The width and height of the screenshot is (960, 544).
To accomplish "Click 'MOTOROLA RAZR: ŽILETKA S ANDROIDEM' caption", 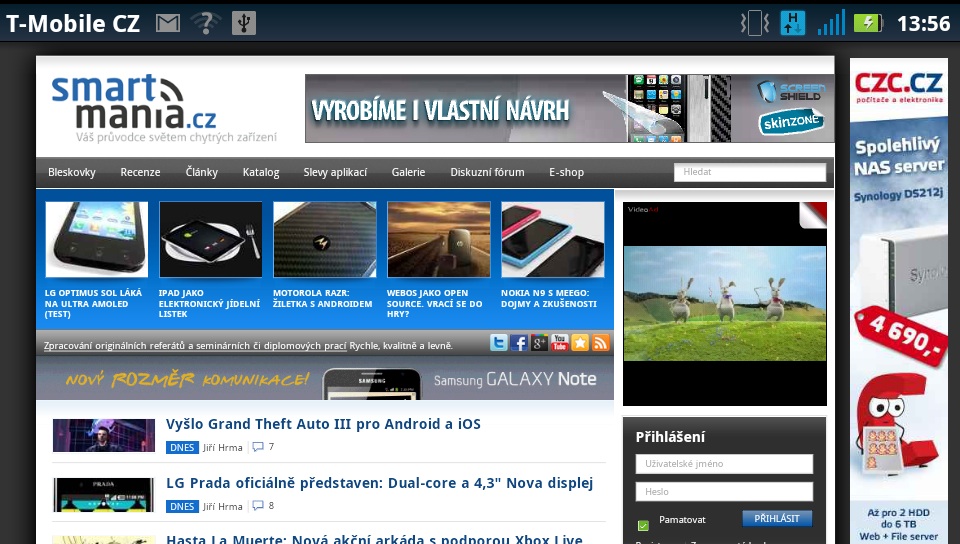I will (323, 298).
